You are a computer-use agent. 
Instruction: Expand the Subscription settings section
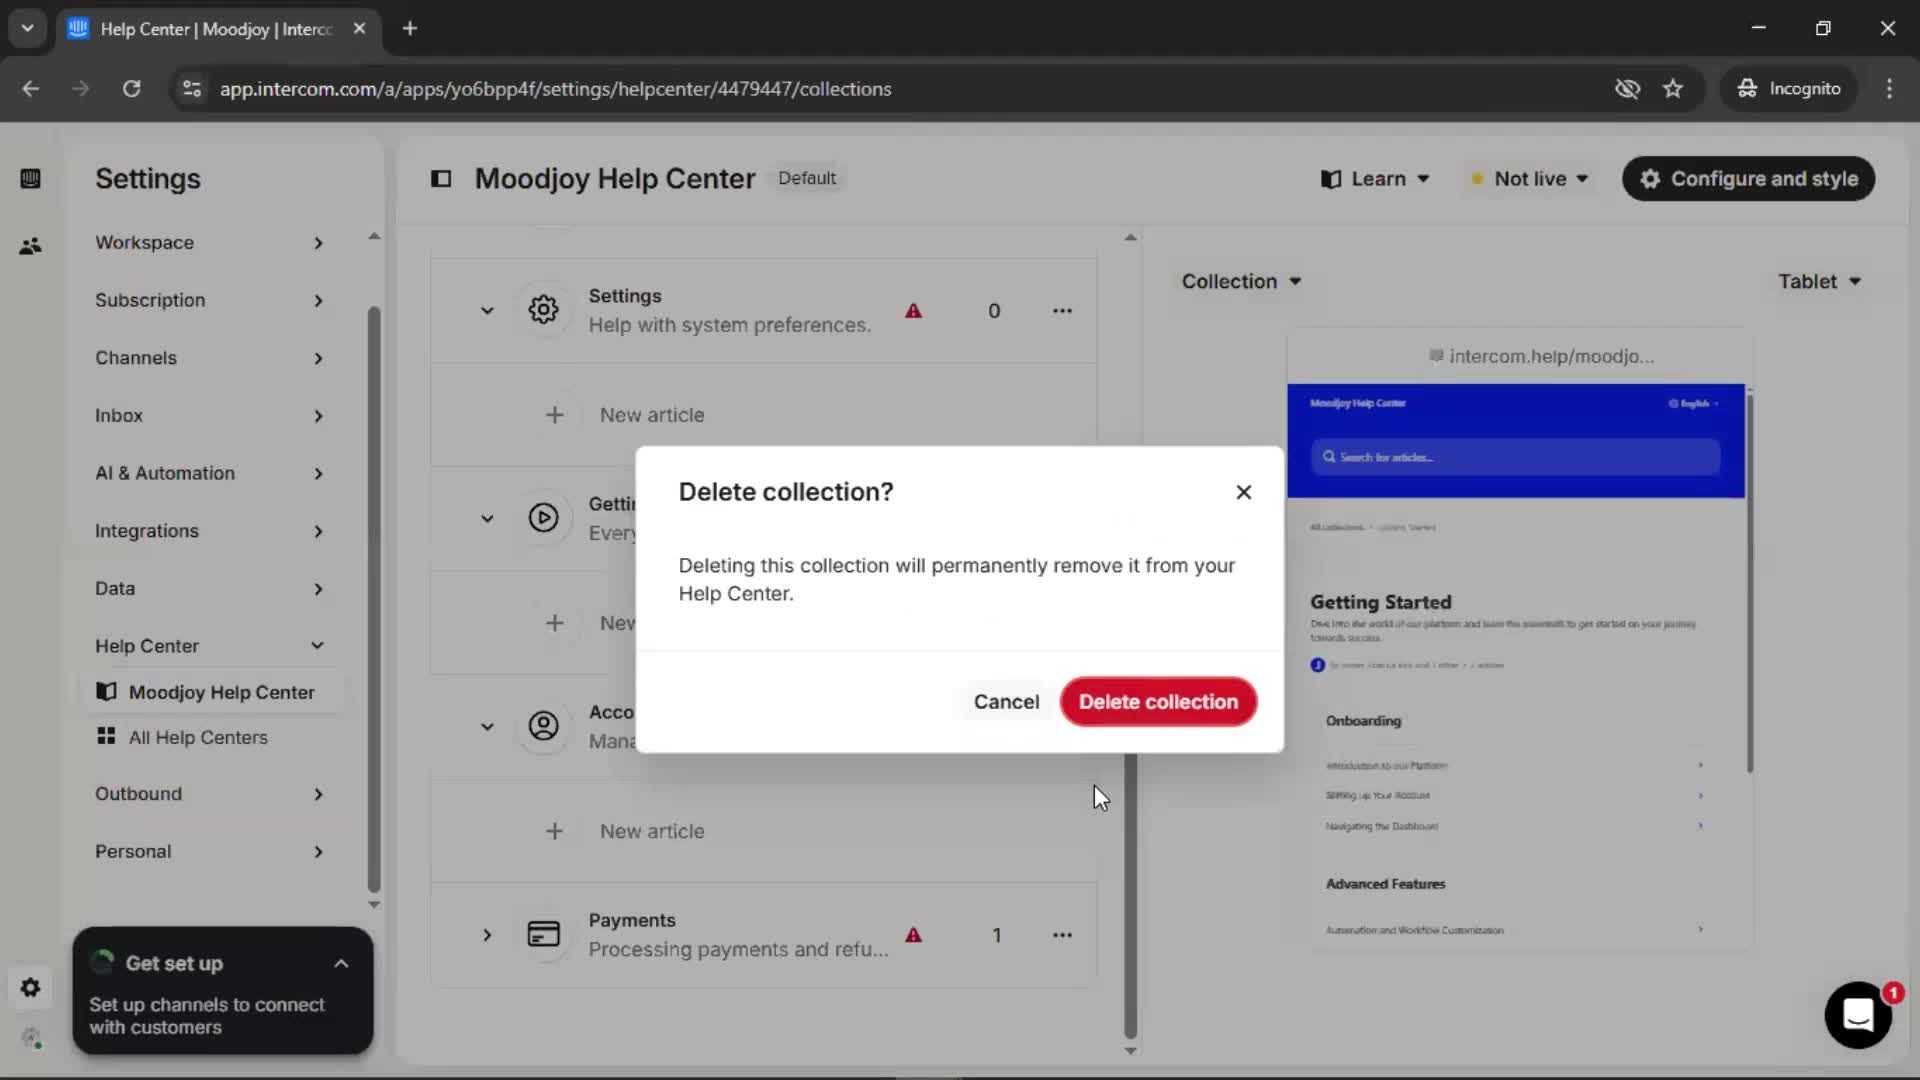pos(208,300)
